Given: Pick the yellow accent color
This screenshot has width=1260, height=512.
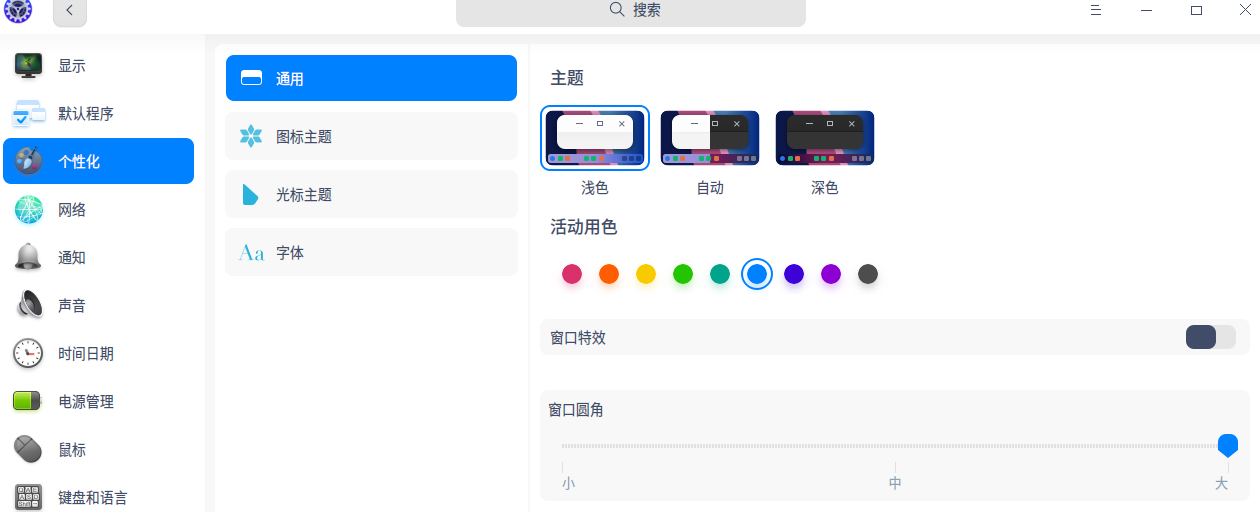Looking at the screenshot, I should (x=646, y=274).
